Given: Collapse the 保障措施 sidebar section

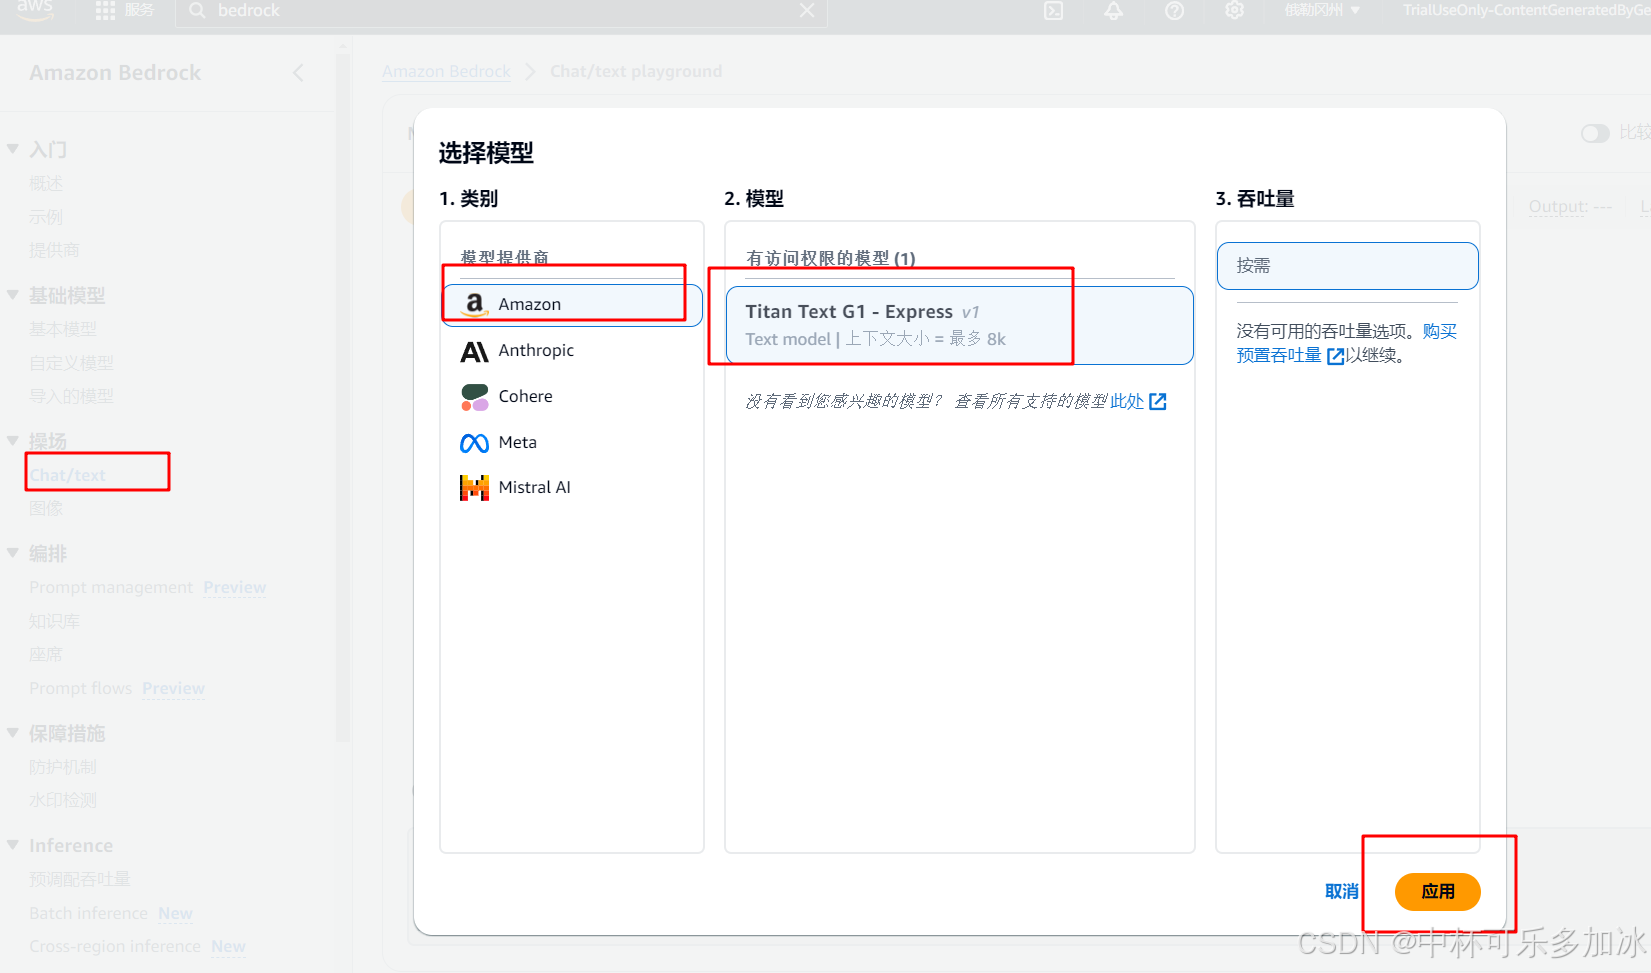Looking at the screenshot, I should [13, 733].
